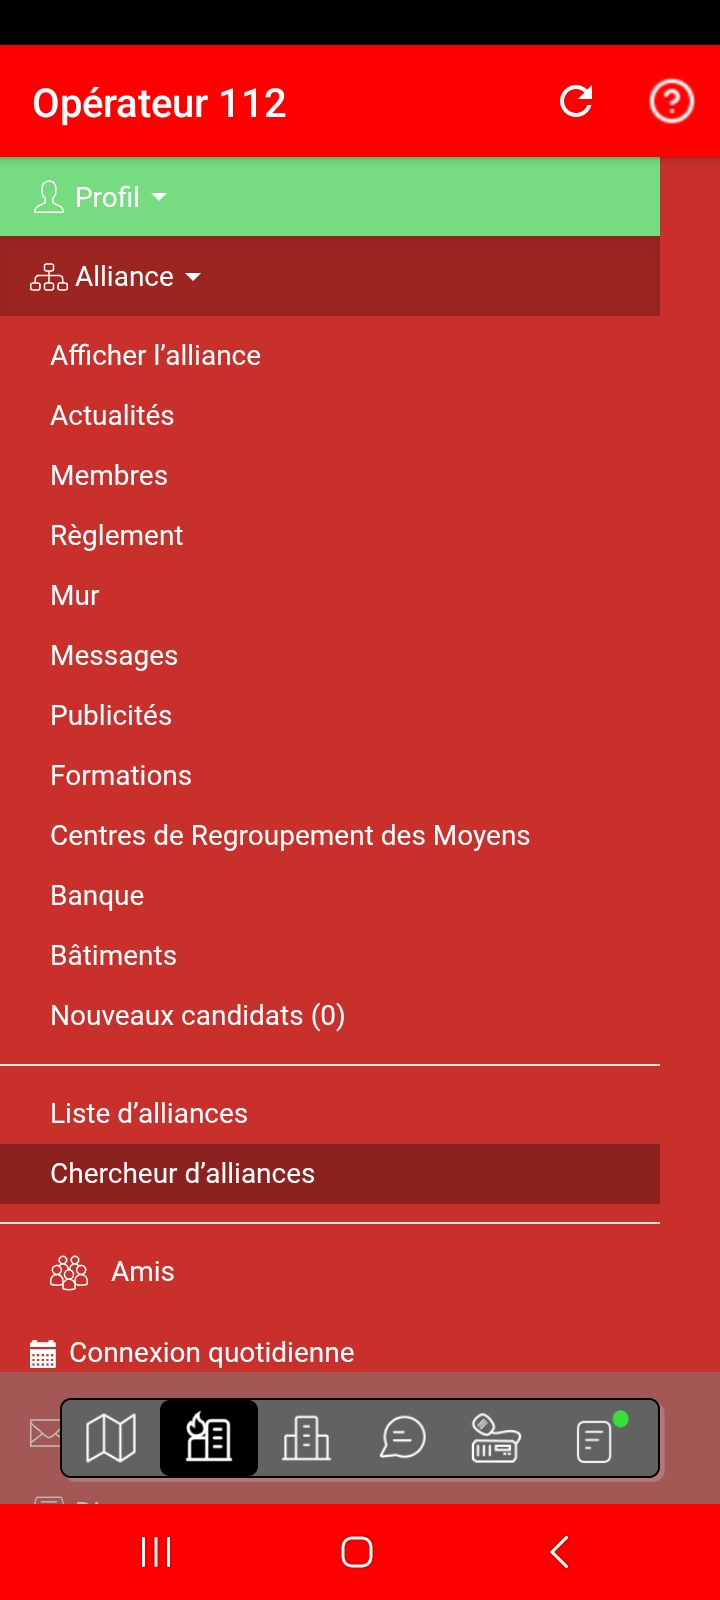
Task: Select Chercheur d'alliances
Action: (x=182, y=1174)
